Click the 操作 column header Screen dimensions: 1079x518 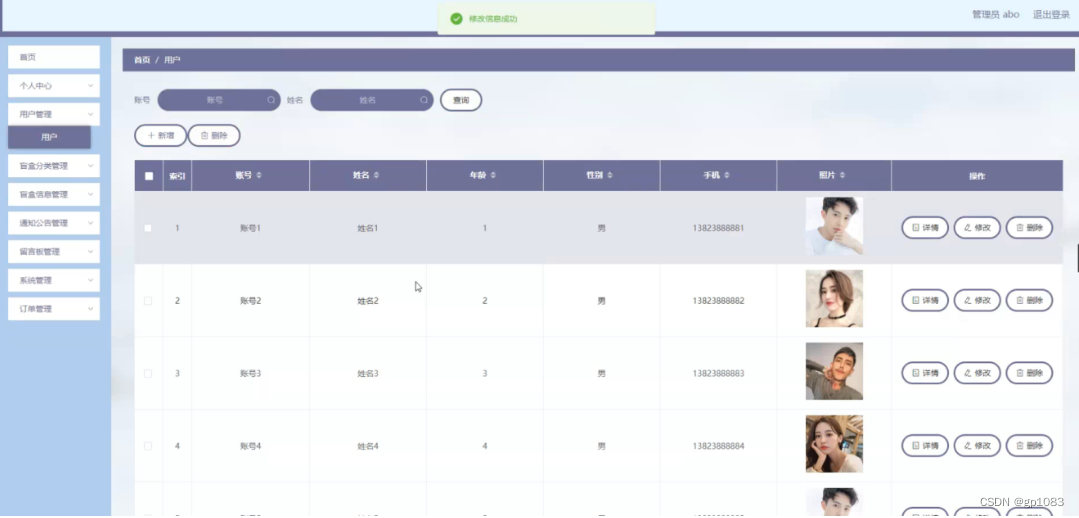tap(977, 175)
